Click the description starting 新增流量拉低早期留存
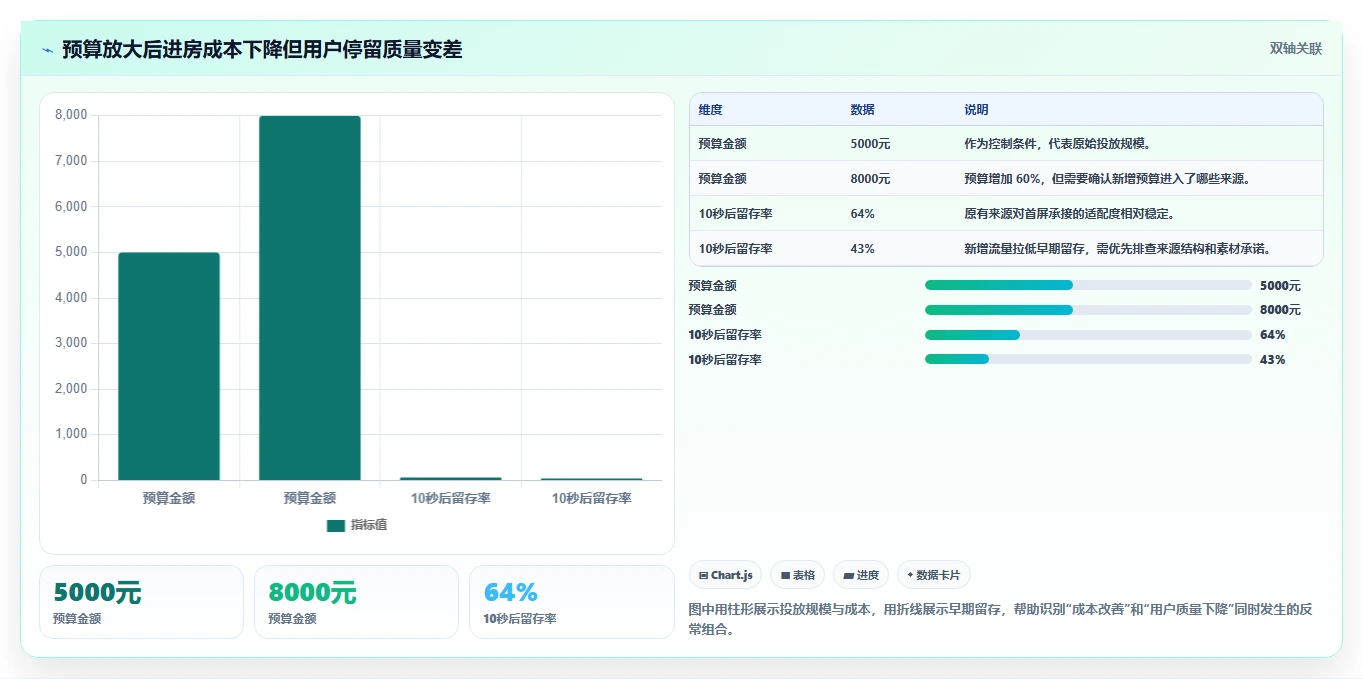This screenshot has height=679, width=1363. point(1117,249)
